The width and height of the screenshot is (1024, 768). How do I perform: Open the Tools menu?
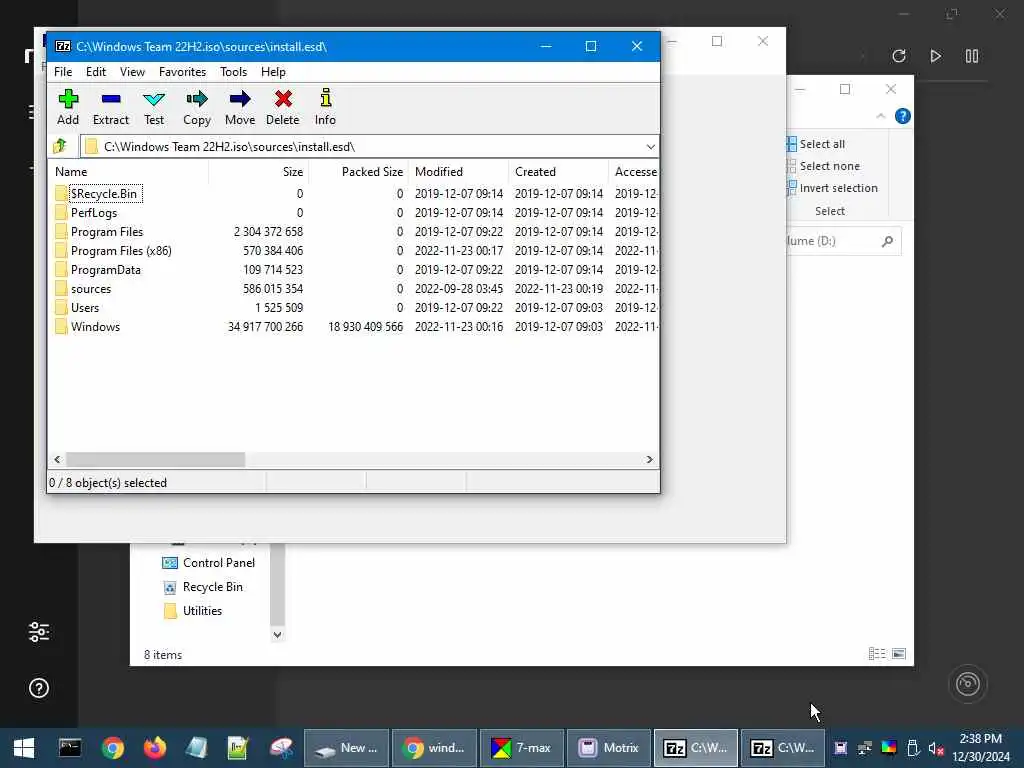click(233, 72)
